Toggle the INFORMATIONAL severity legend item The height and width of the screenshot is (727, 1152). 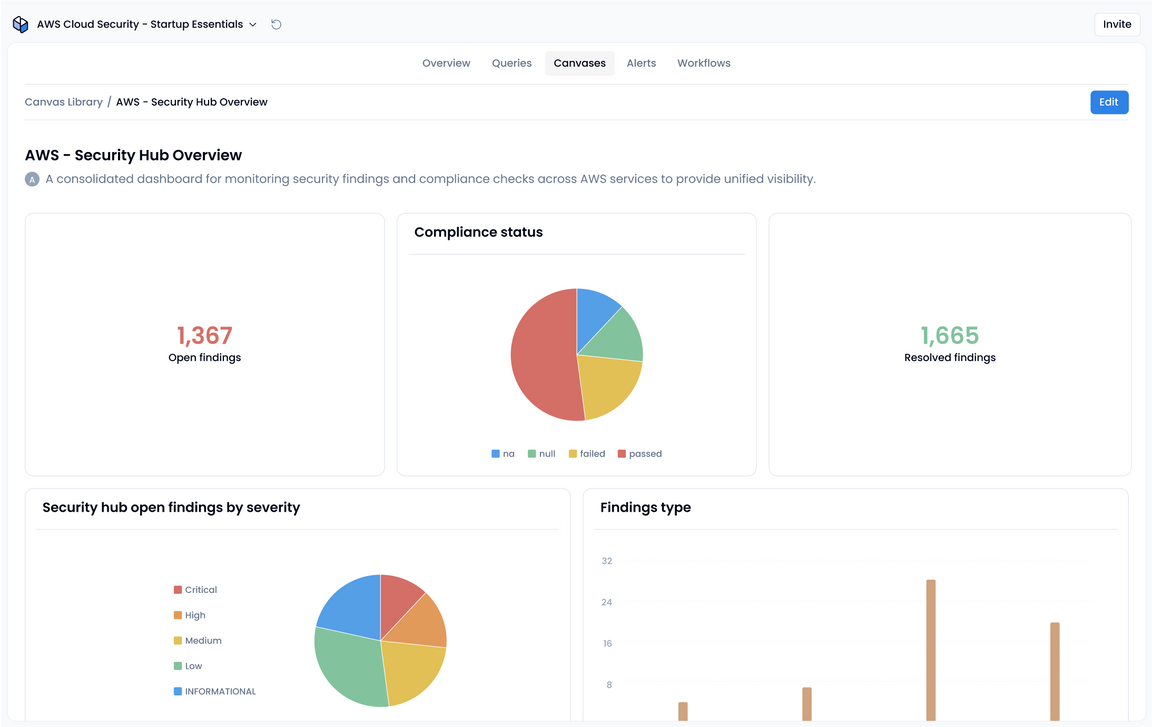(215, 691)
